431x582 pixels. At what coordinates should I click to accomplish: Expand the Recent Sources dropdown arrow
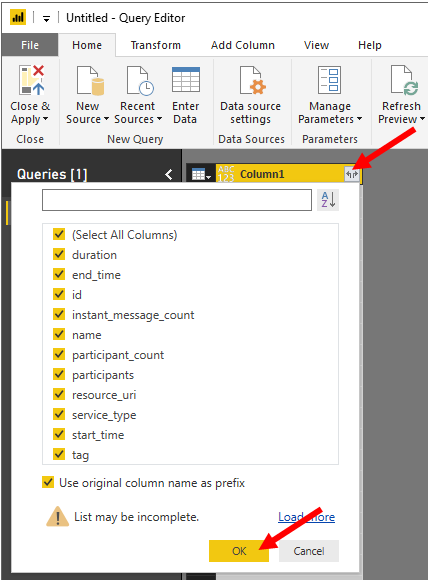[159, 119]
